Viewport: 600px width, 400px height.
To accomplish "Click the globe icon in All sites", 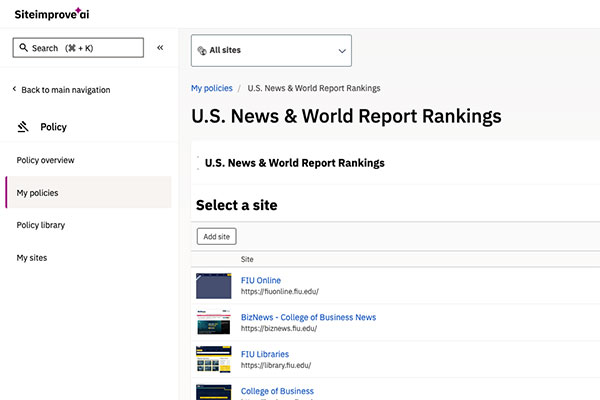I will [202, 51].
